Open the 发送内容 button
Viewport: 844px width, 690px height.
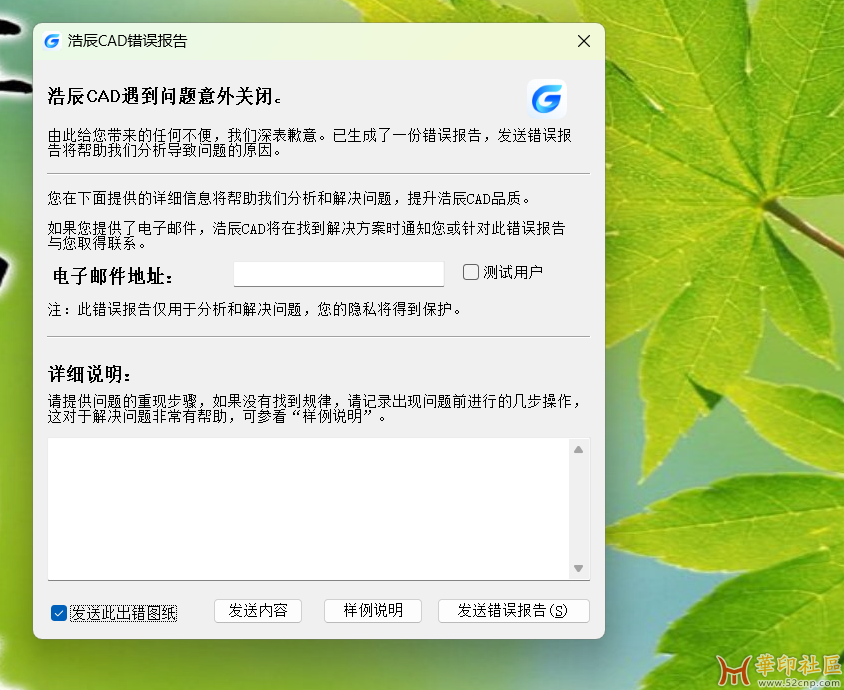(x=258, y=611)
